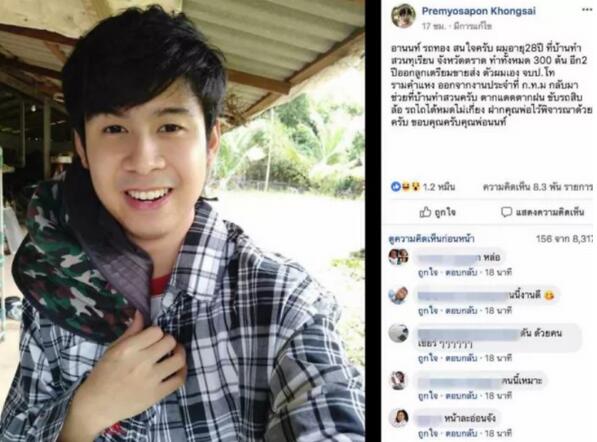Click ตอบกลับ under the คนนี้เหมาะ comment
This screenshot has width=597, height=442.
pyautogui.click(x=461, y=396)
